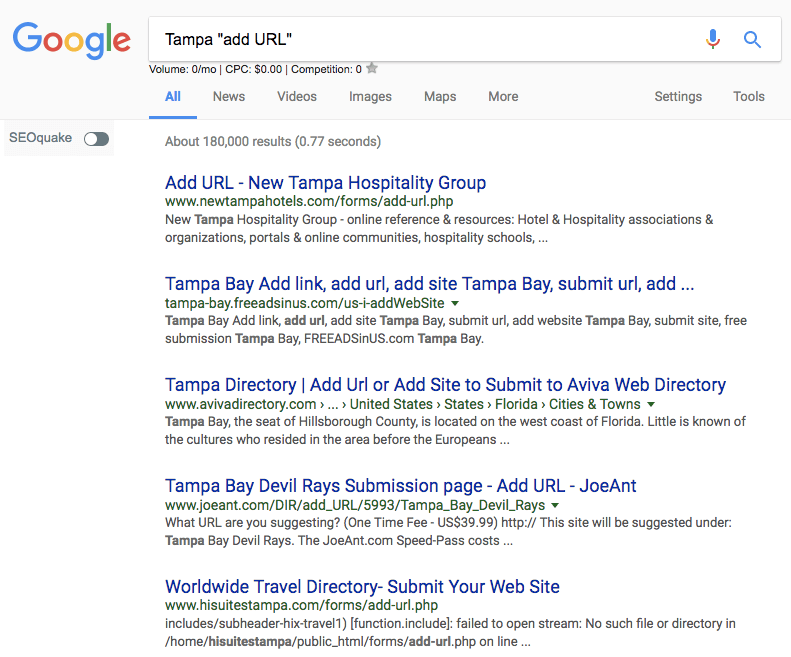Open dropdown arrow next to joeant.com URL

tap(555, 505)
